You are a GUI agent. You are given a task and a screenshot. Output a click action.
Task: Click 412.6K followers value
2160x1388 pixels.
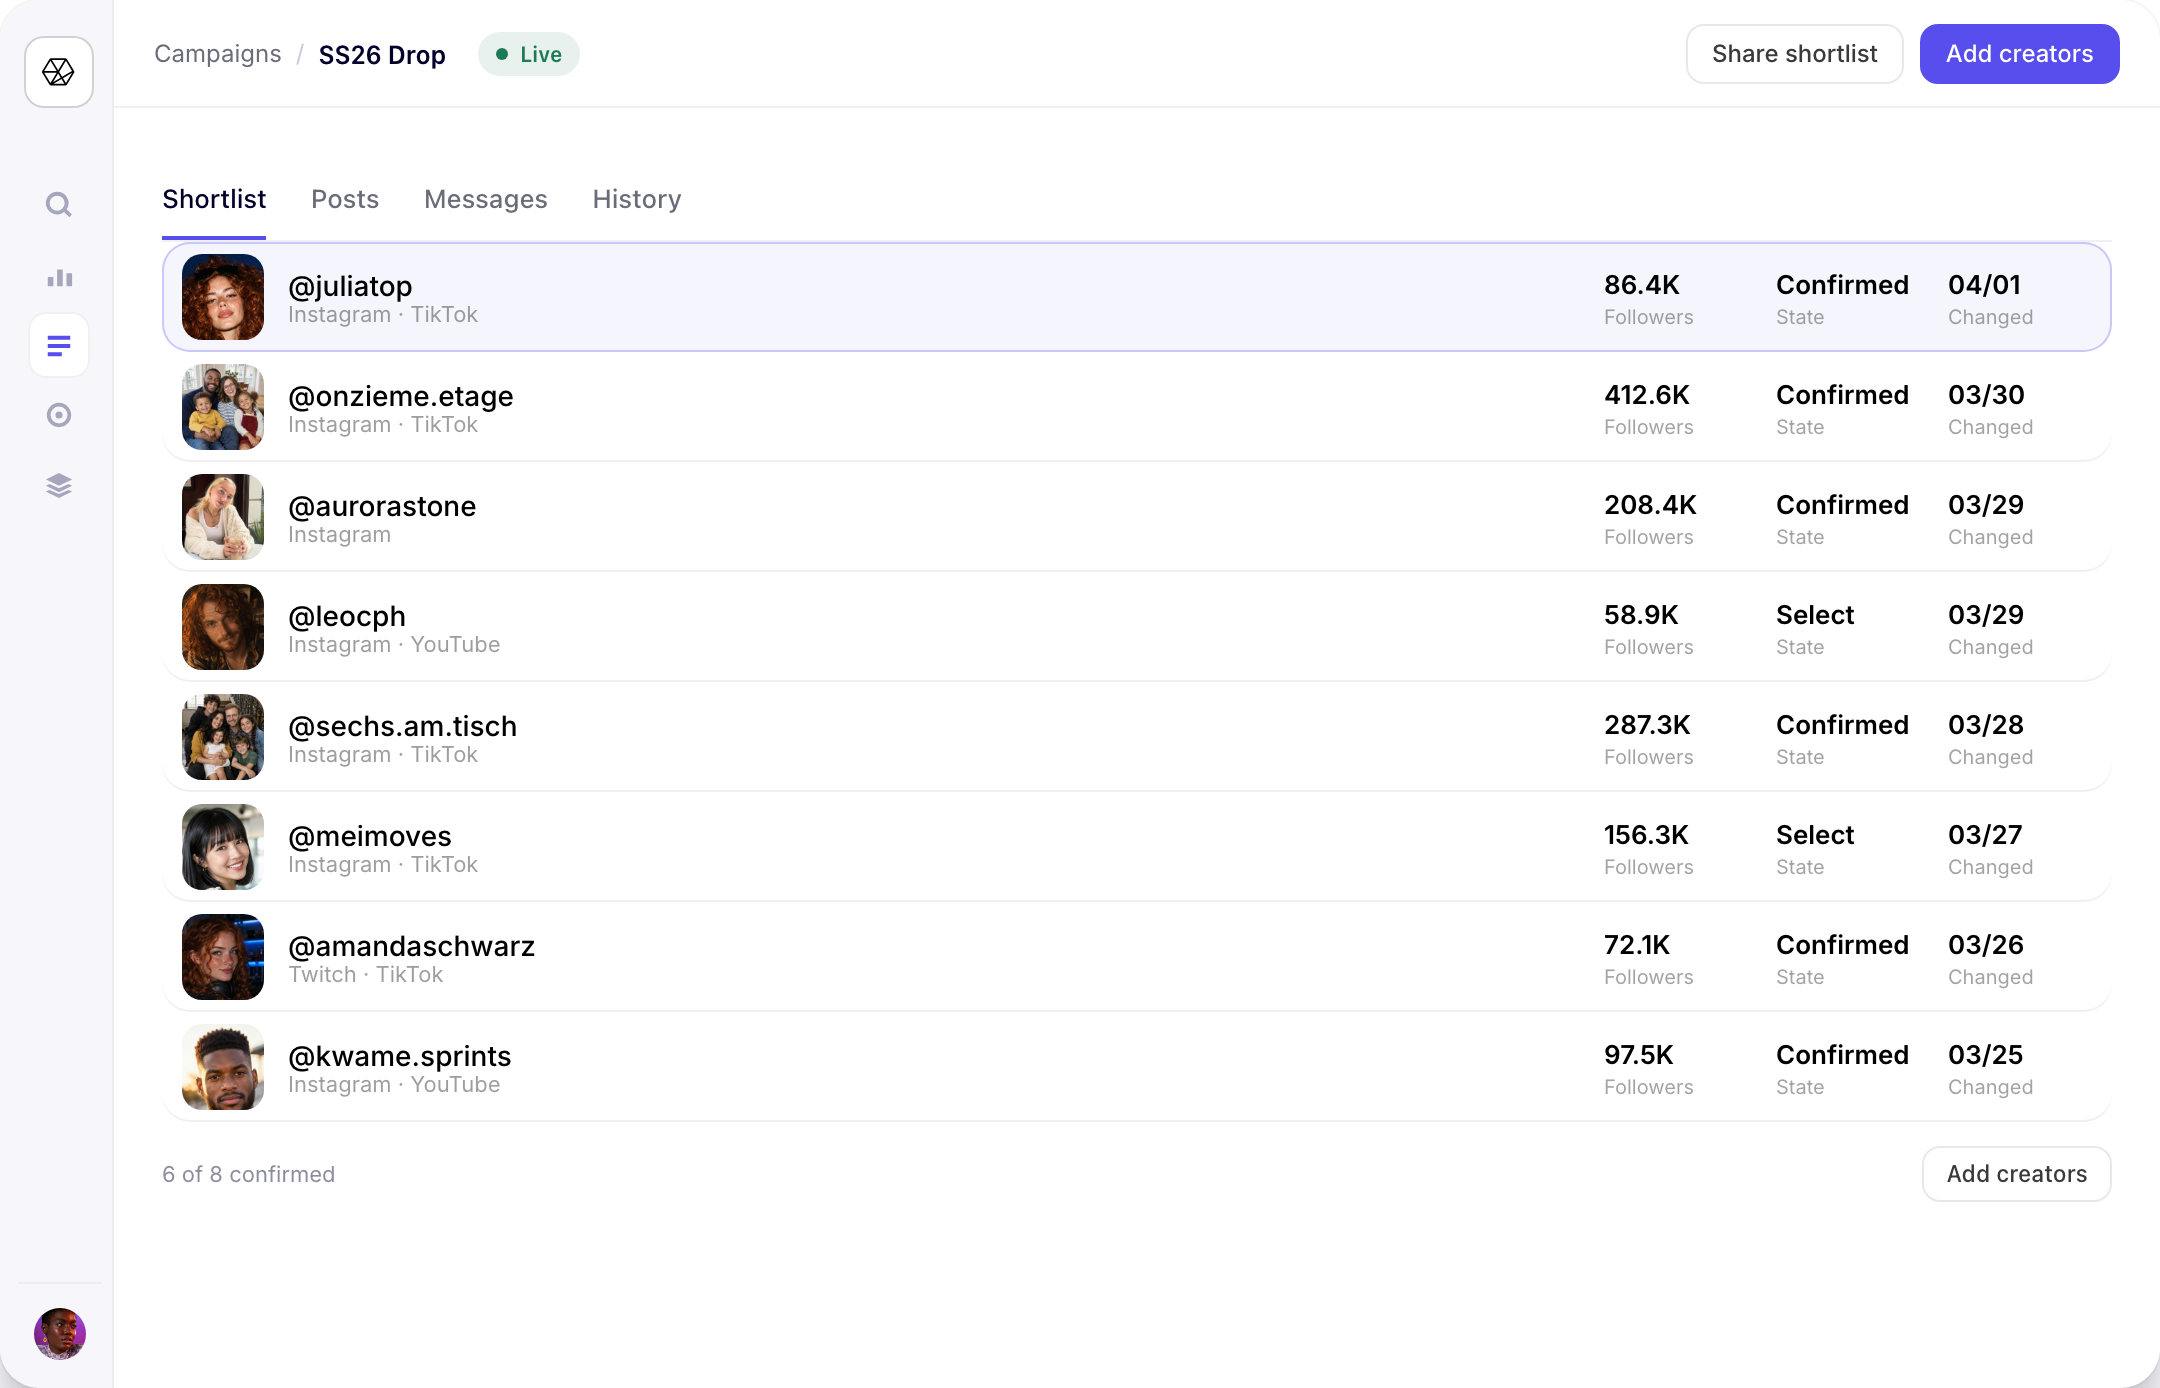click(x=1647, y=395)
